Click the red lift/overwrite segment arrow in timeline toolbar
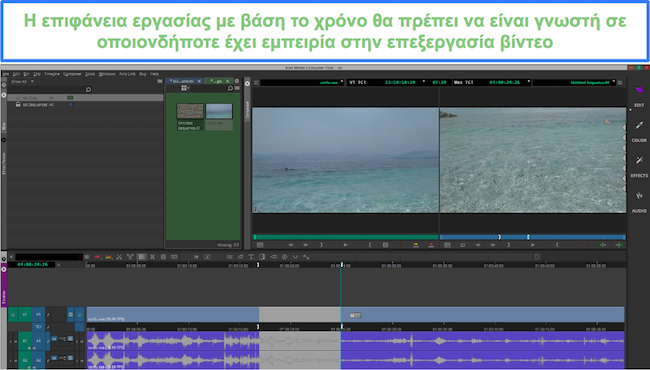 tap(98, 257)
